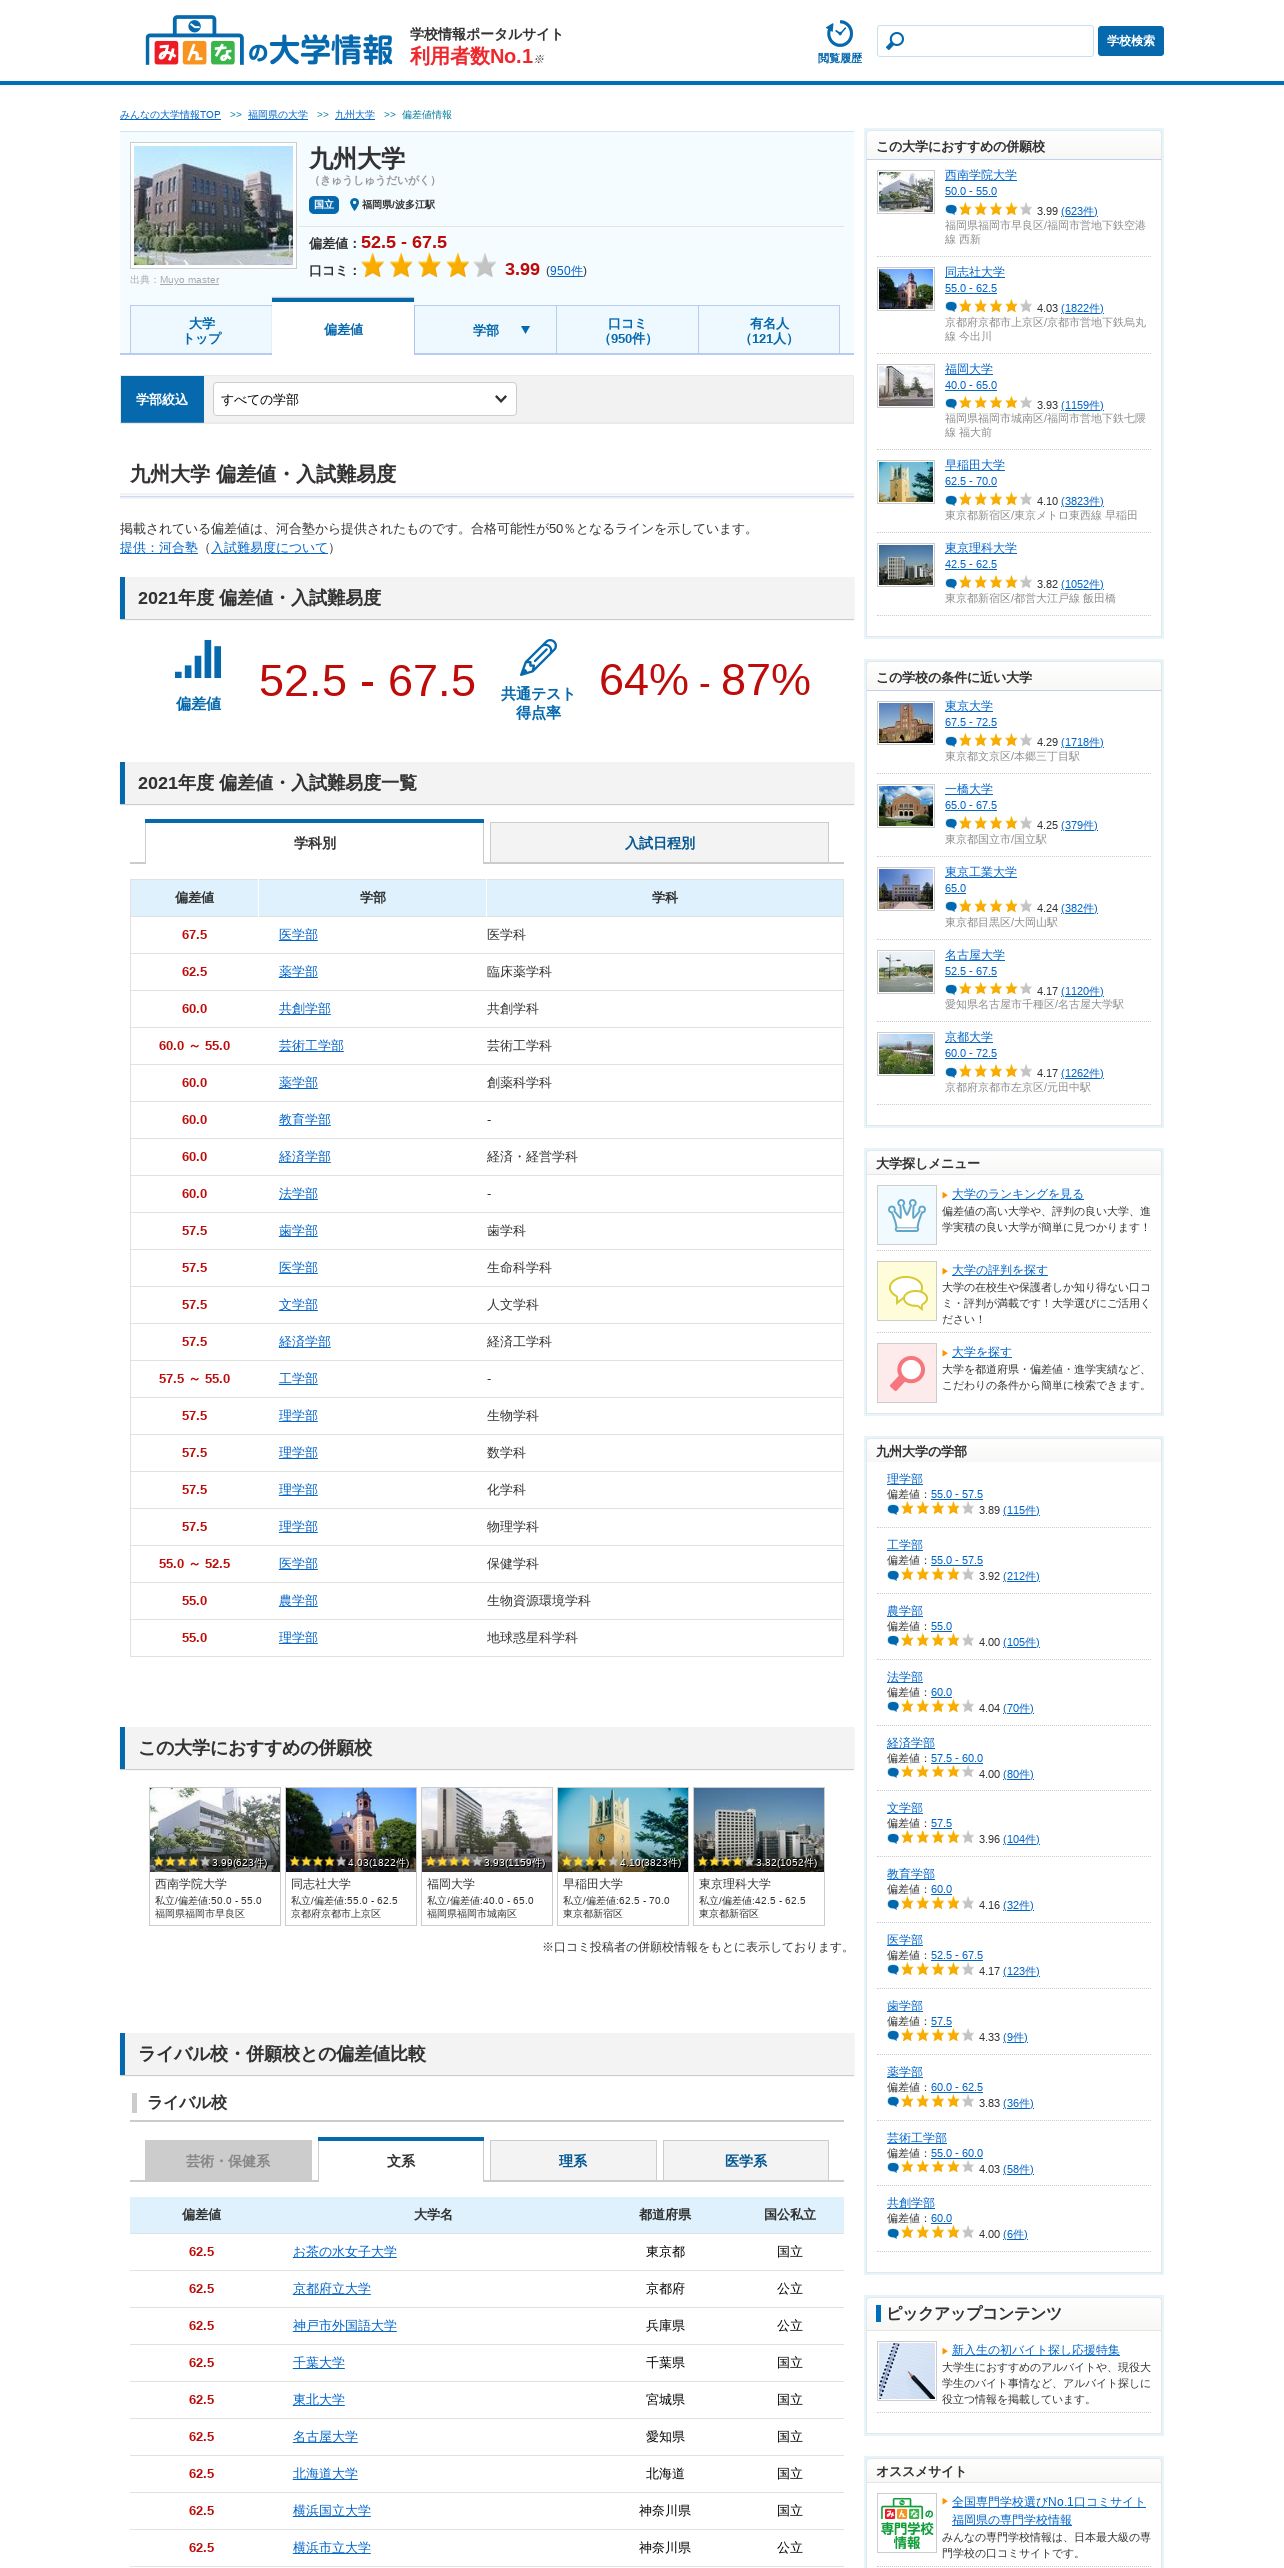
Task: Open the 共創学部 link in table
Action: (x=304, y=1008)
